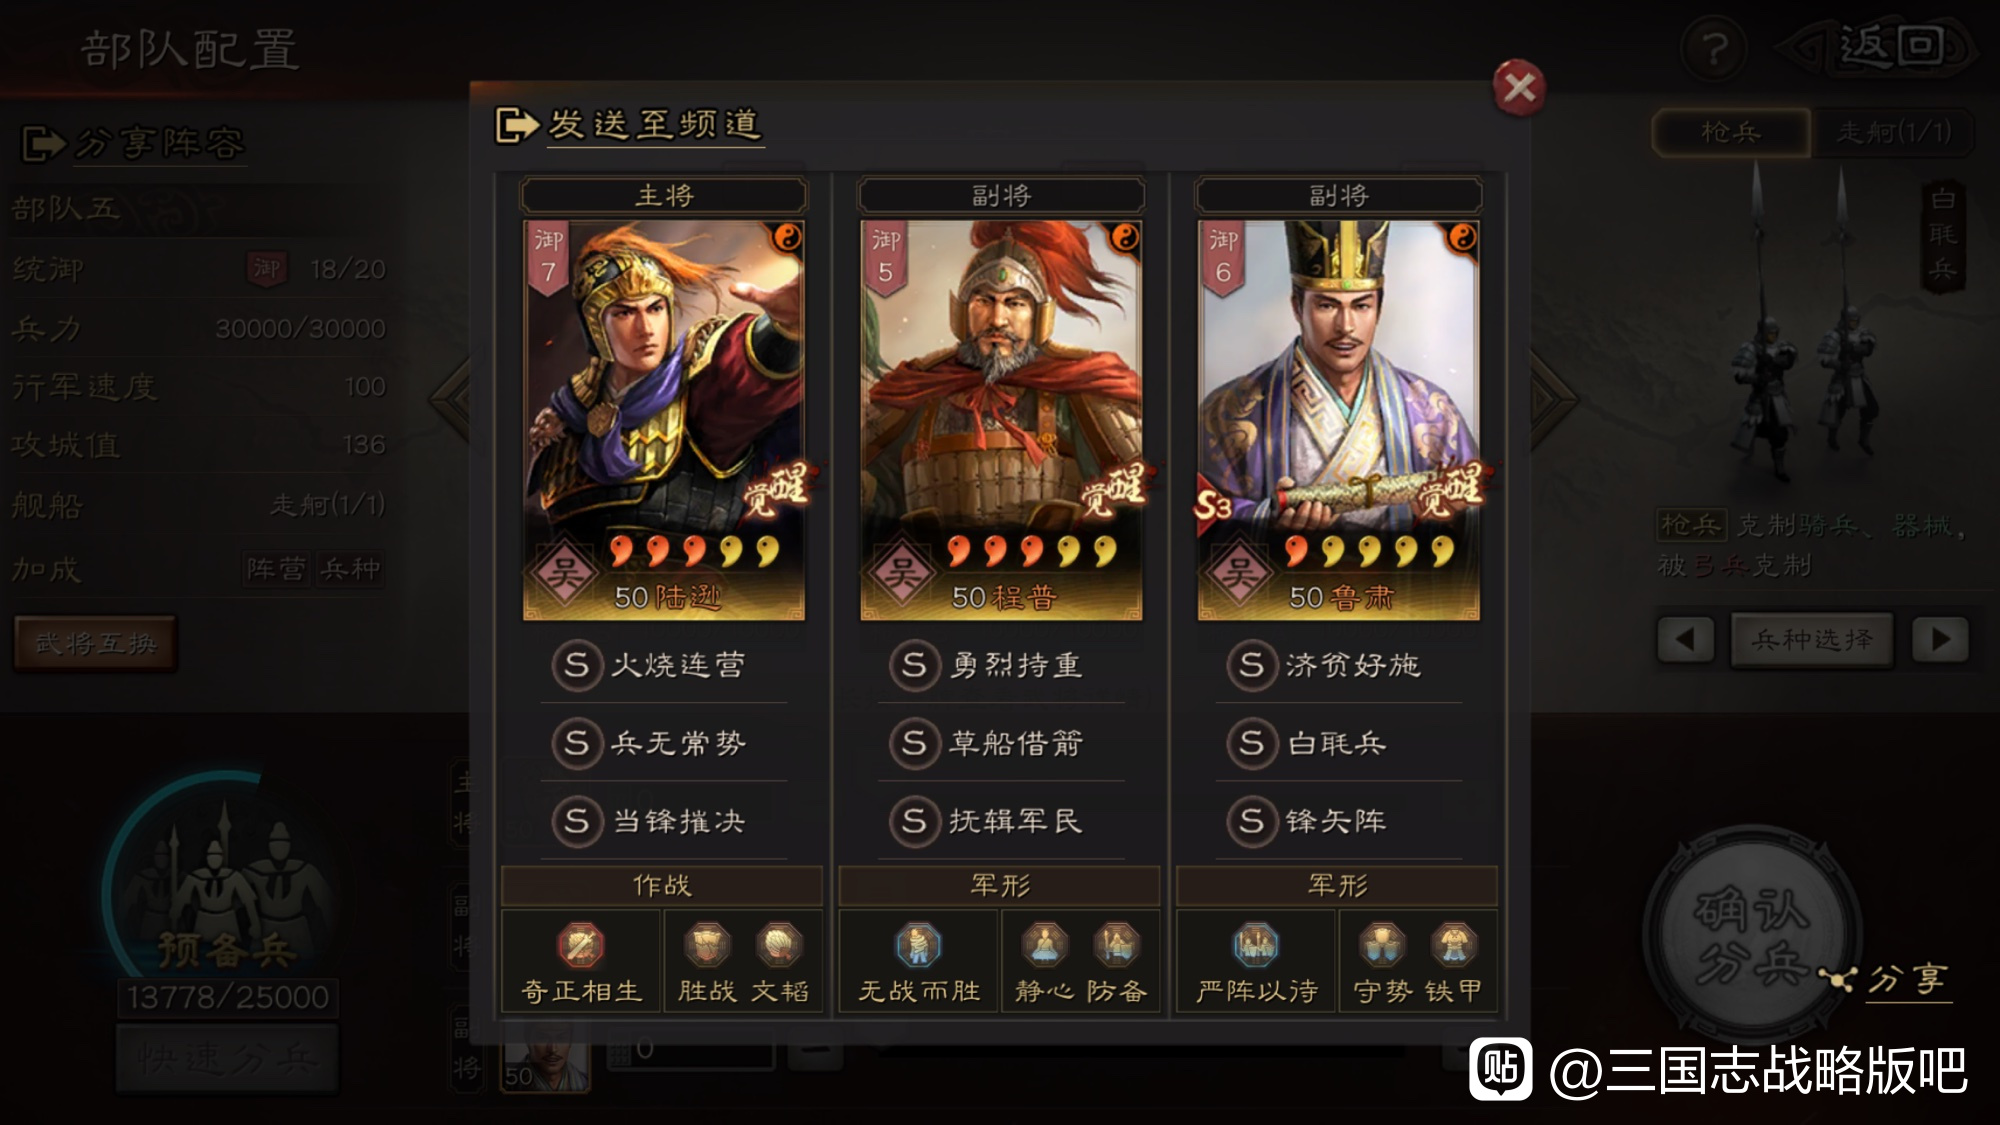
Task: Select the 草船借箭 skill entry
Action: tap(1001, 743)
